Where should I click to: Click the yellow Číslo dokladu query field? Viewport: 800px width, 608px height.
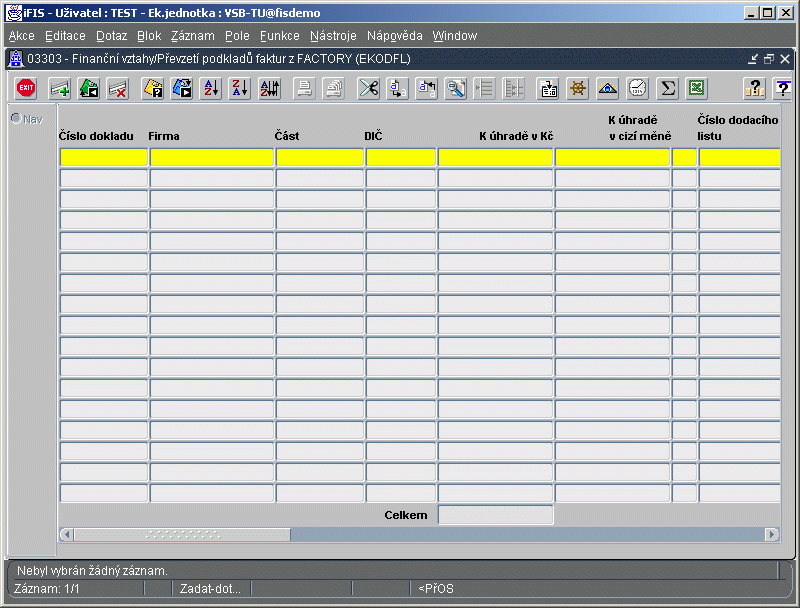(x=104, y=157)
